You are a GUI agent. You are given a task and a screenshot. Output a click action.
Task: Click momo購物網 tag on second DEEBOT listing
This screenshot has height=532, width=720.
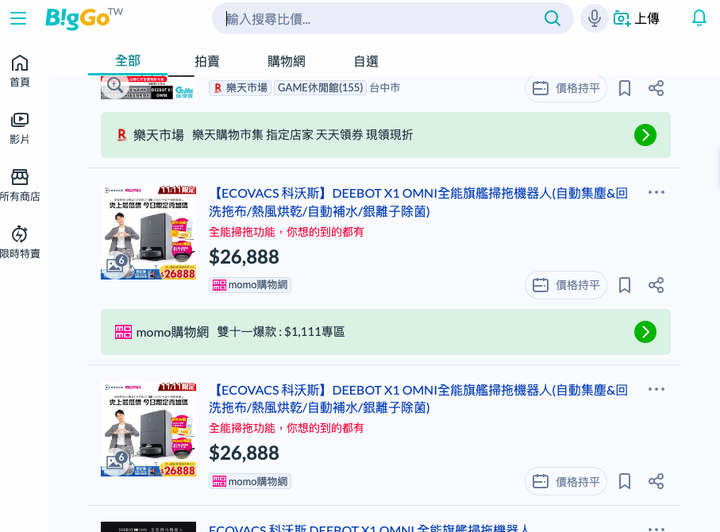click(x=250, y=482)
